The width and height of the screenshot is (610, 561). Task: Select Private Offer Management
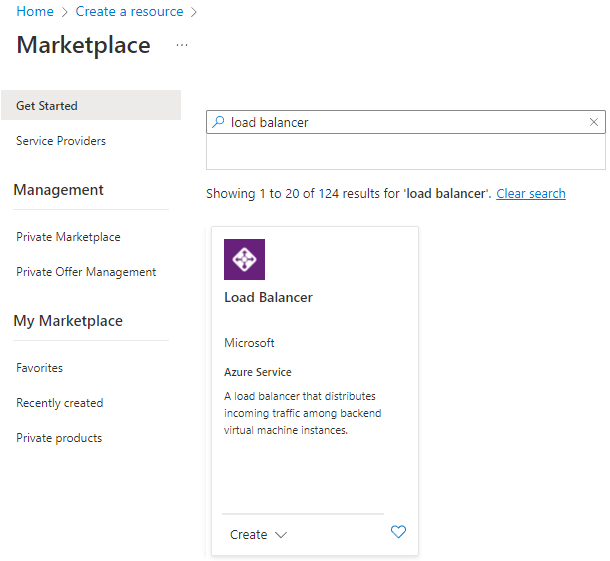[x=86, y=272]
